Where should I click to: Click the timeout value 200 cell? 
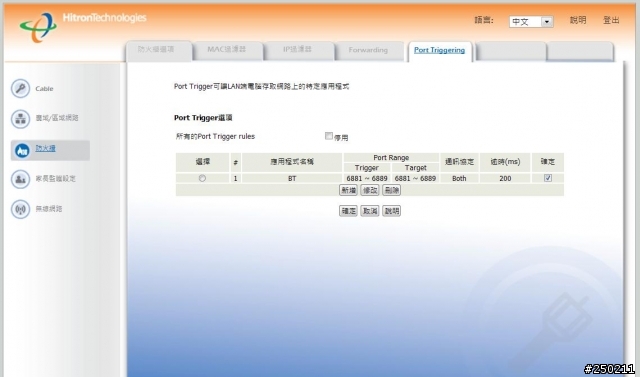505,178
